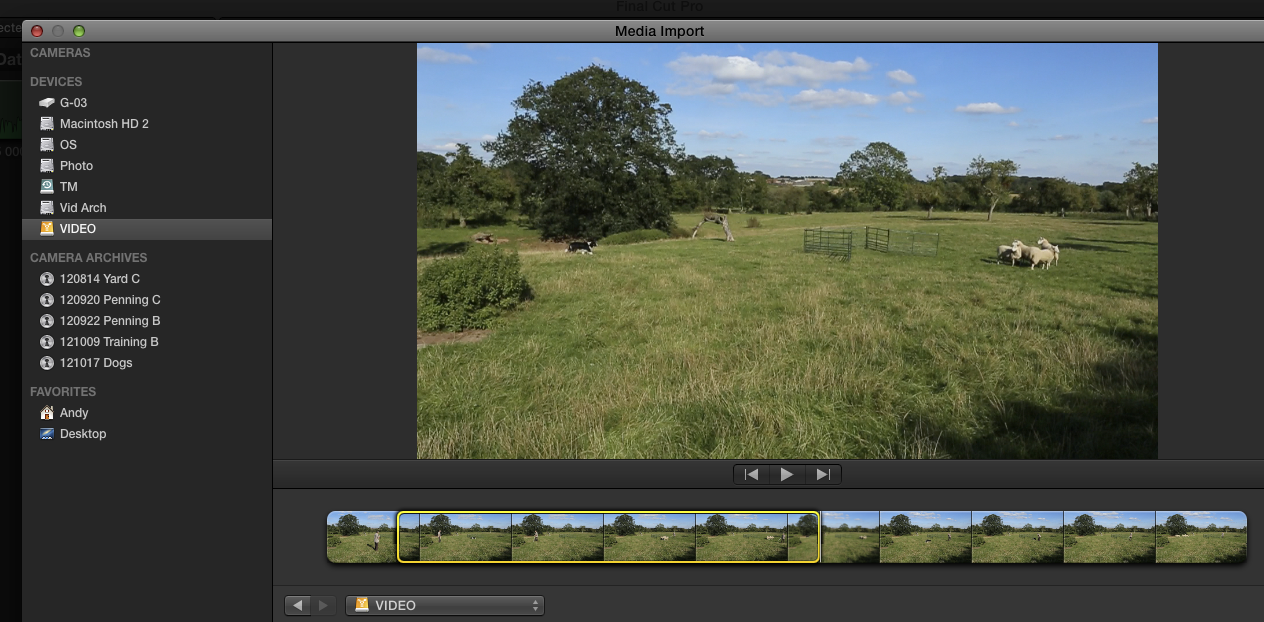Jump to the previous clip
This screenshot has height=622, width=1264.
coord(751,474)
